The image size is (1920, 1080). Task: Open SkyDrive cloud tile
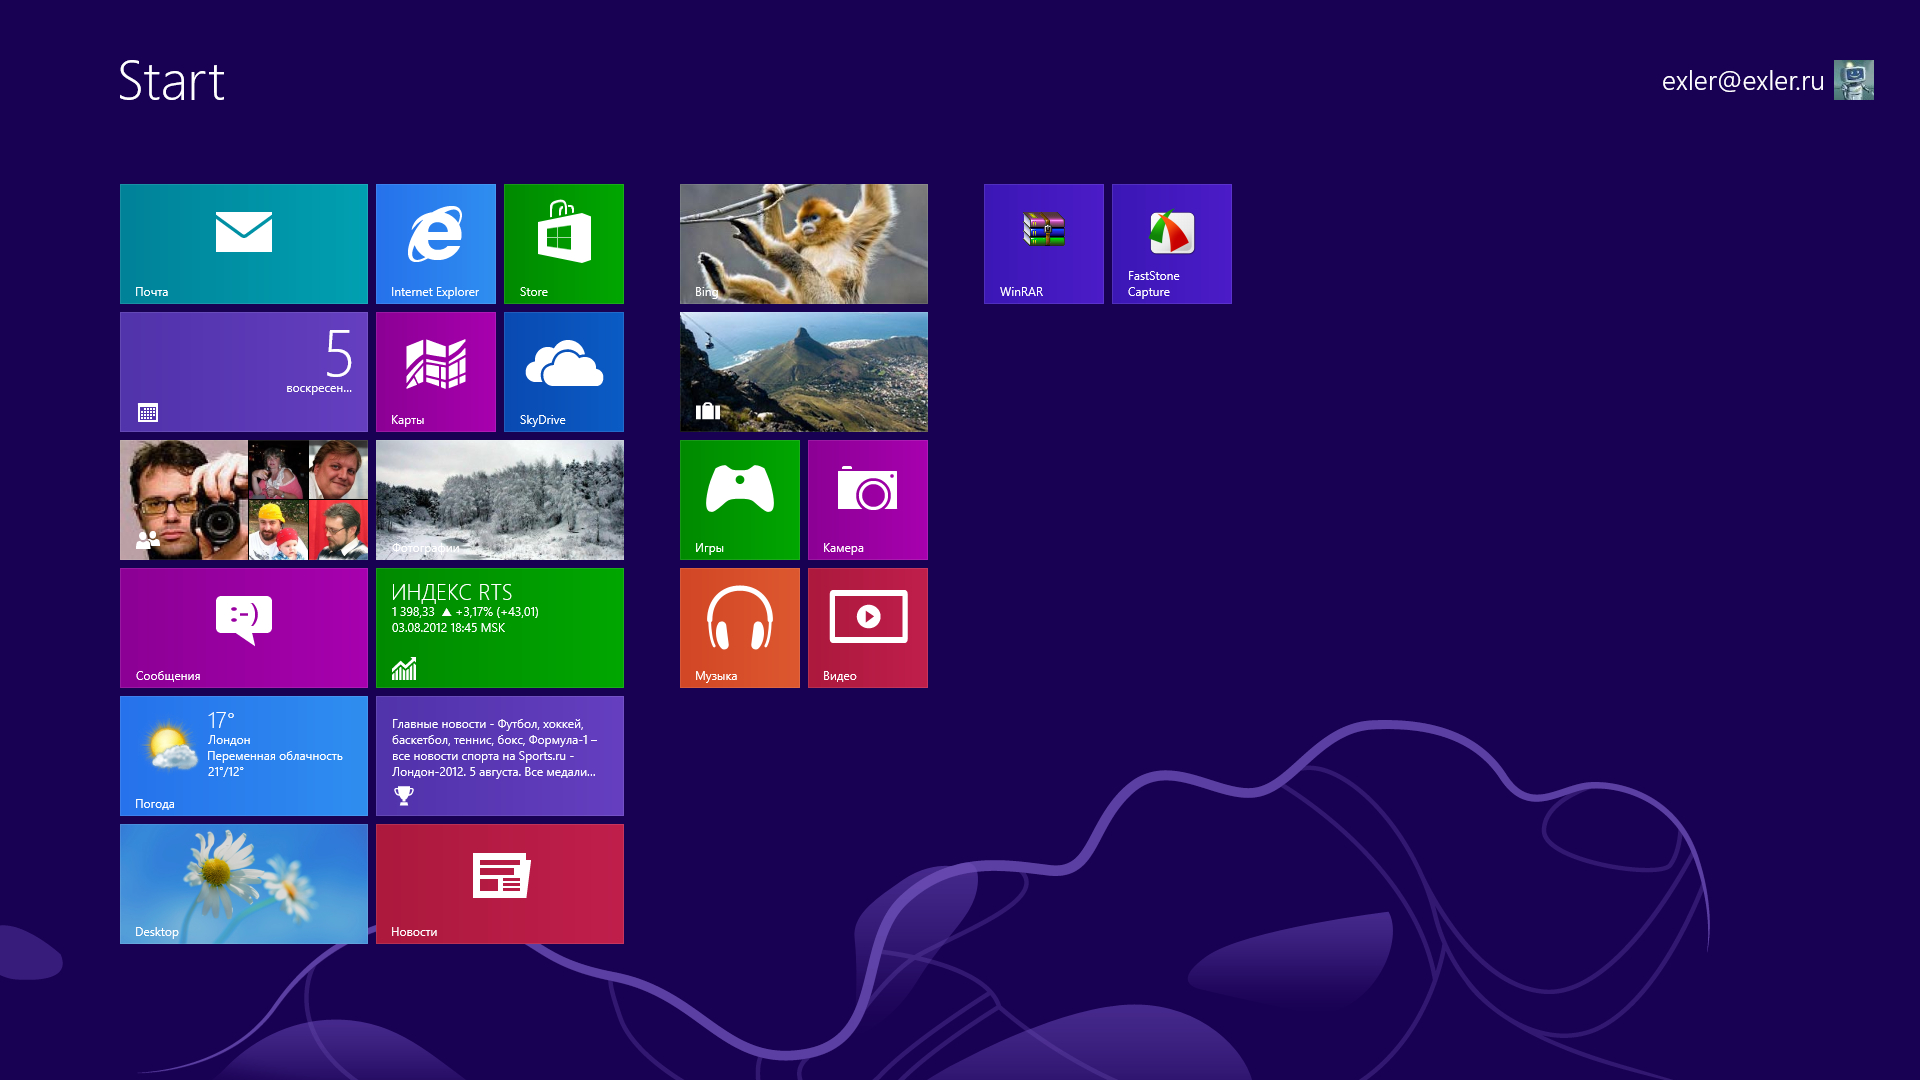click(563, 371)
